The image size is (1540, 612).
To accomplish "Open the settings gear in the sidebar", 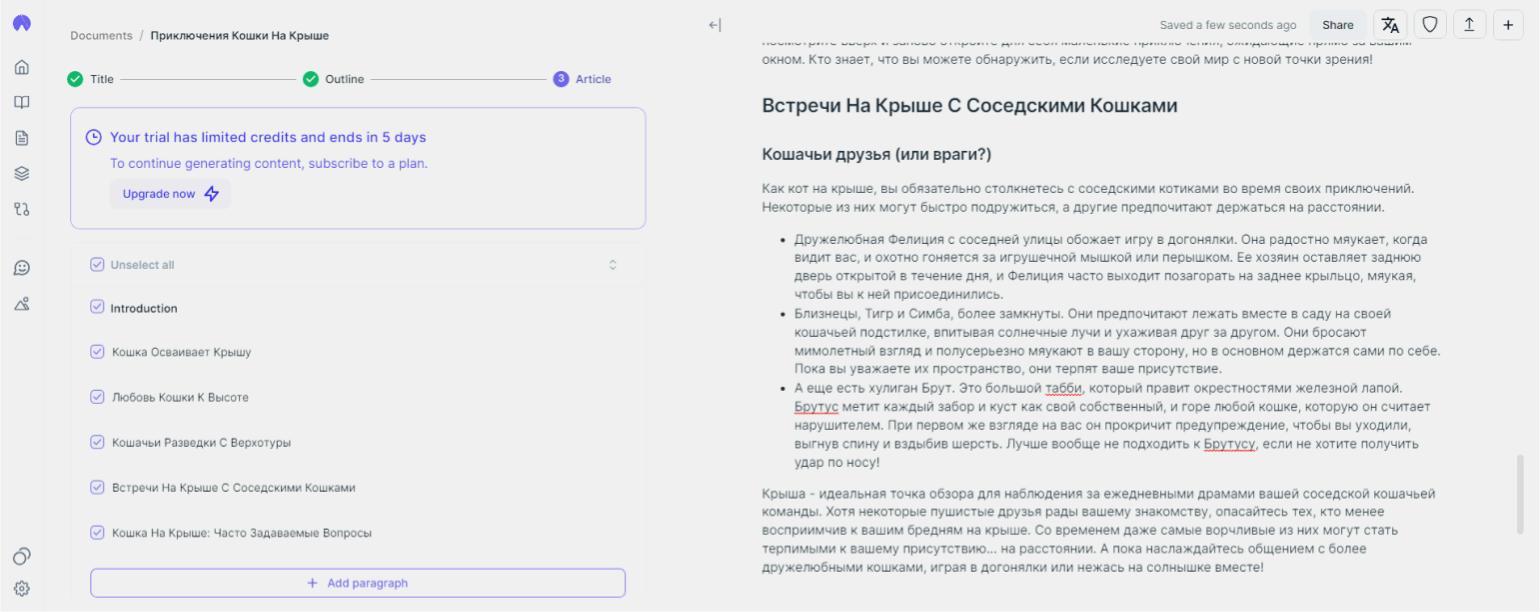I will [22, 589].
